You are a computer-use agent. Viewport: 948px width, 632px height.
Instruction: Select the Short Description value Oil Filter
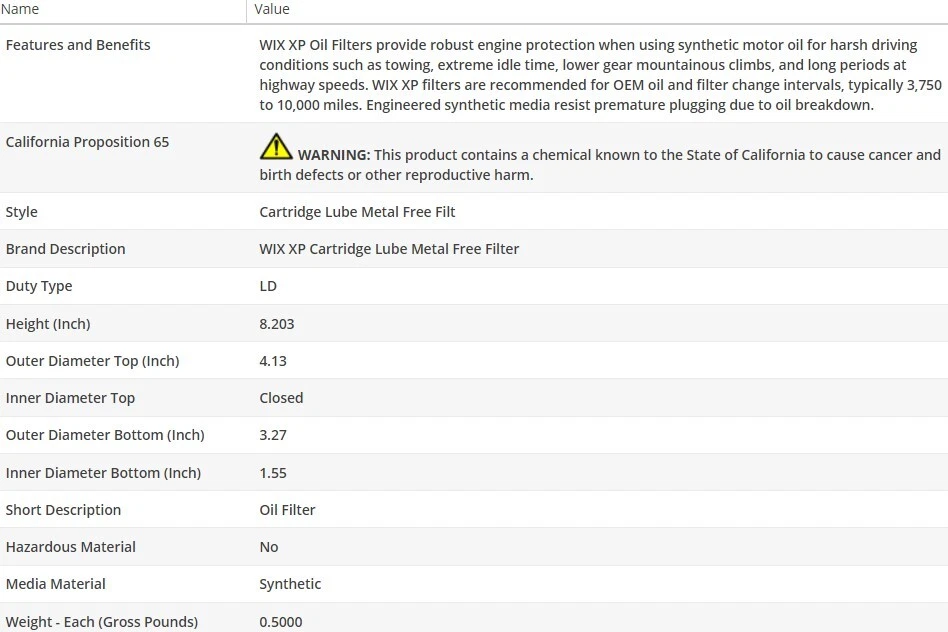click(x=287, y=510)
